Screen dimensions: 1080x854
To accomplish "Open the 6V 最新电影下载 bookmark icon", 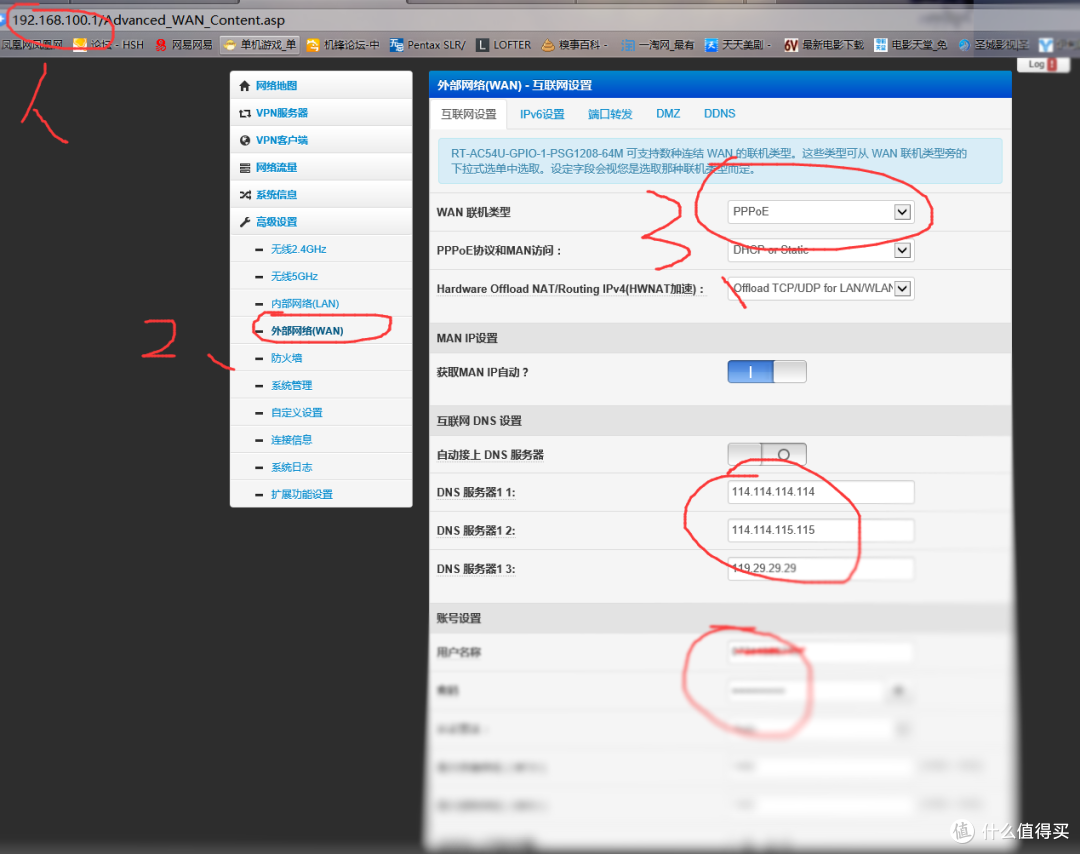I will pyautogui.click(x=791, y=45).
